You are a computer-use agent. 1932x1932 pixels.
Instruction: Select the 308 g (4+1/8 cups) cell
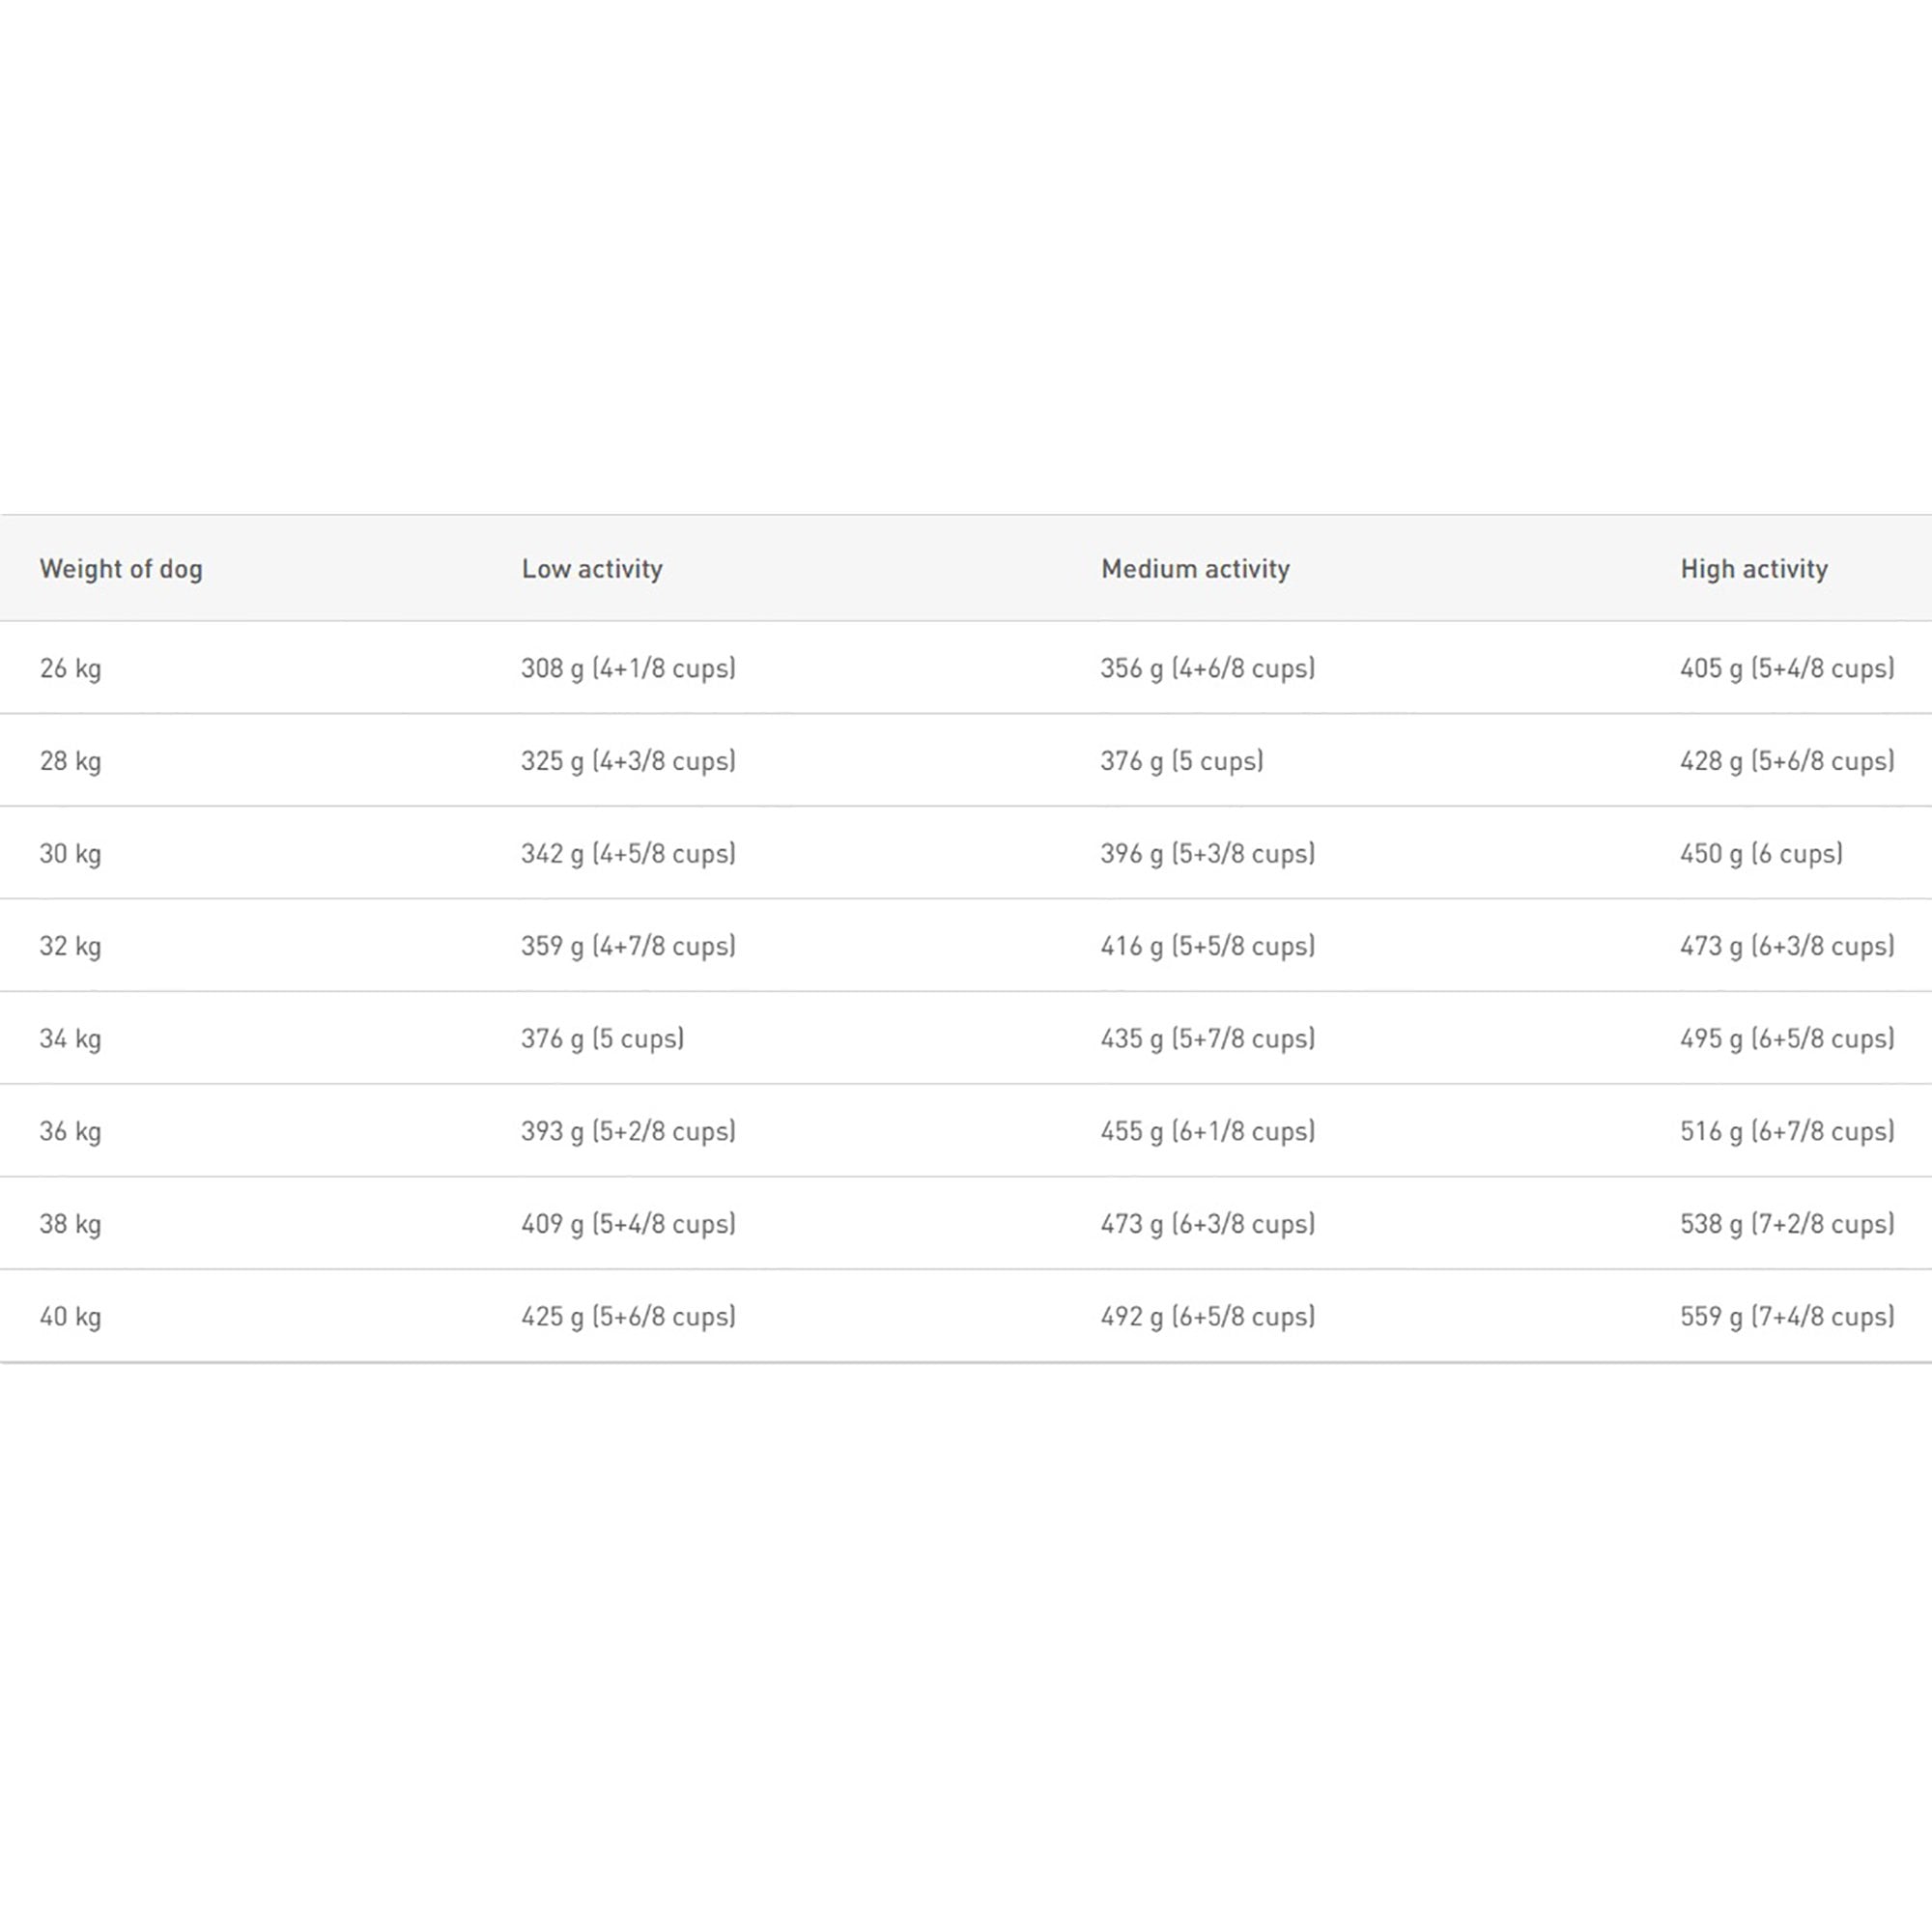tap(628, 668)
